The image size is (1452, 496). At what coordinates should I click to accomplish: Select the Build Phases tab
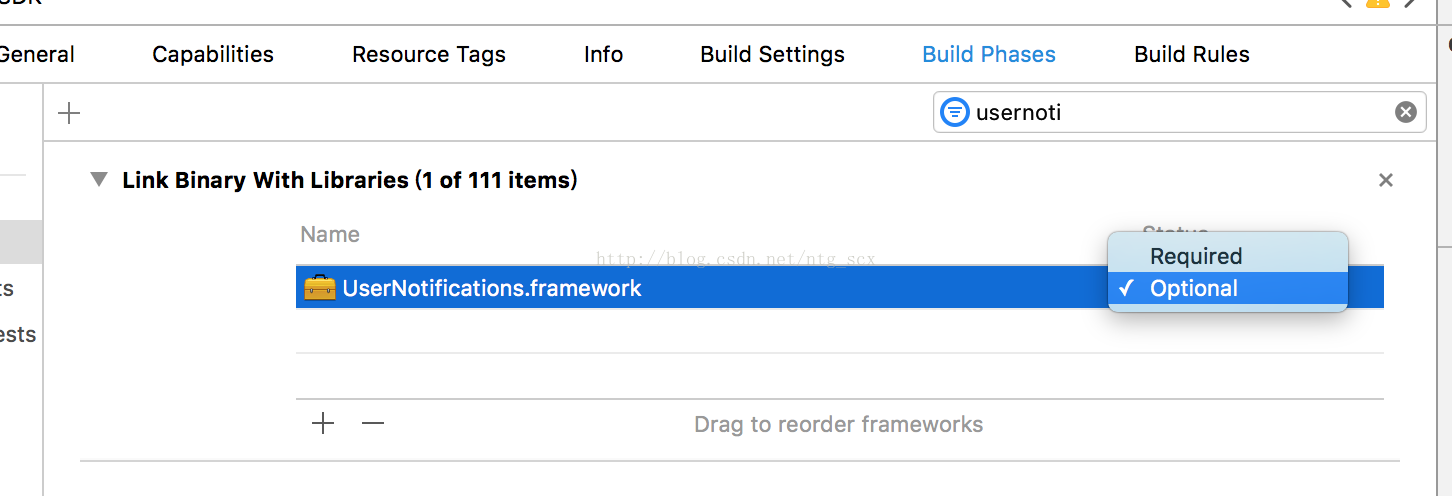(x=989, y=54)
